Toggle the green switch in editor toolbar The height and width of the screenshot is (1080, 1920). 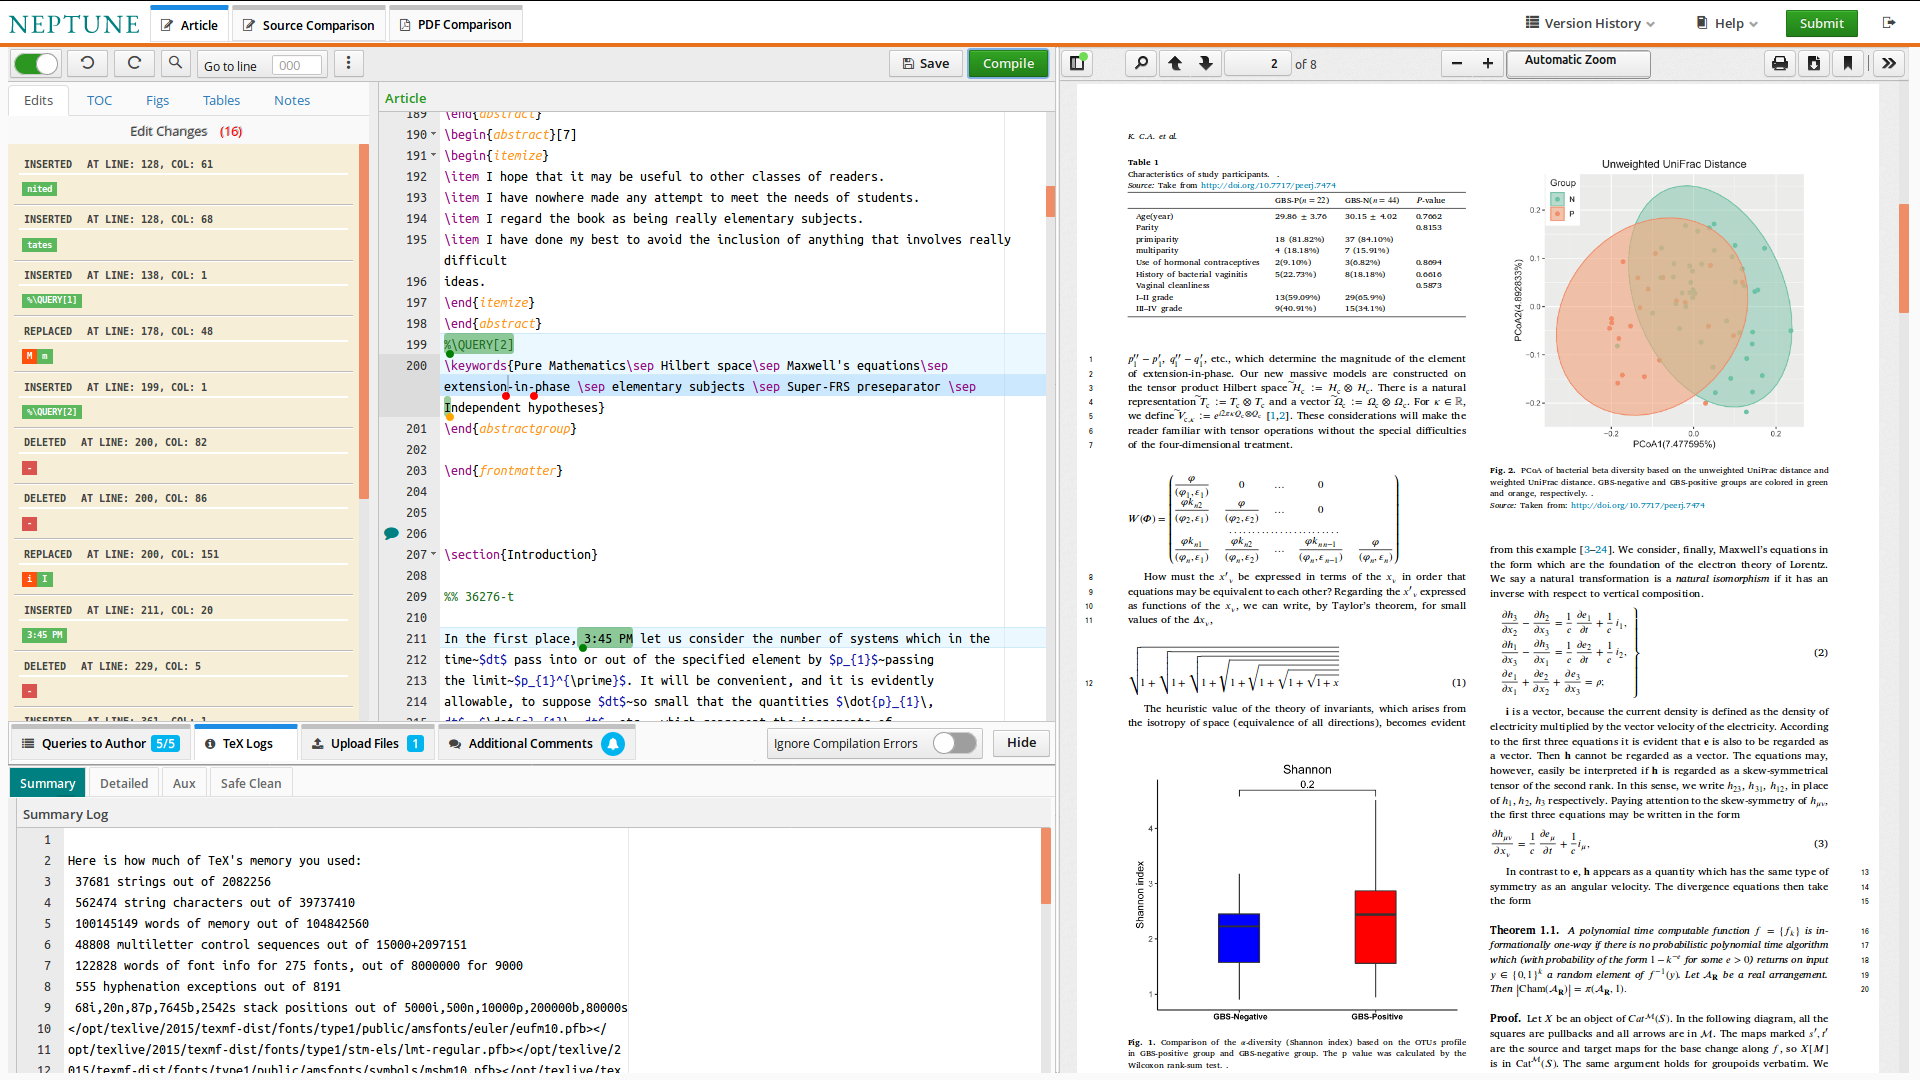[x=37, y=64]
